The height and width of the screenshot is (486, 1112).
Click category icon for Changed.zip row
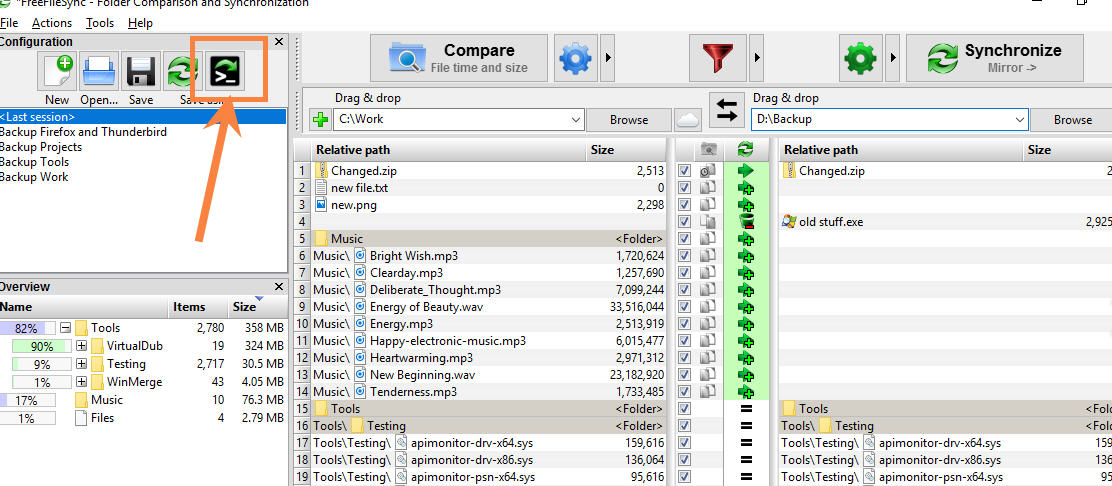(x=708, y=170)
